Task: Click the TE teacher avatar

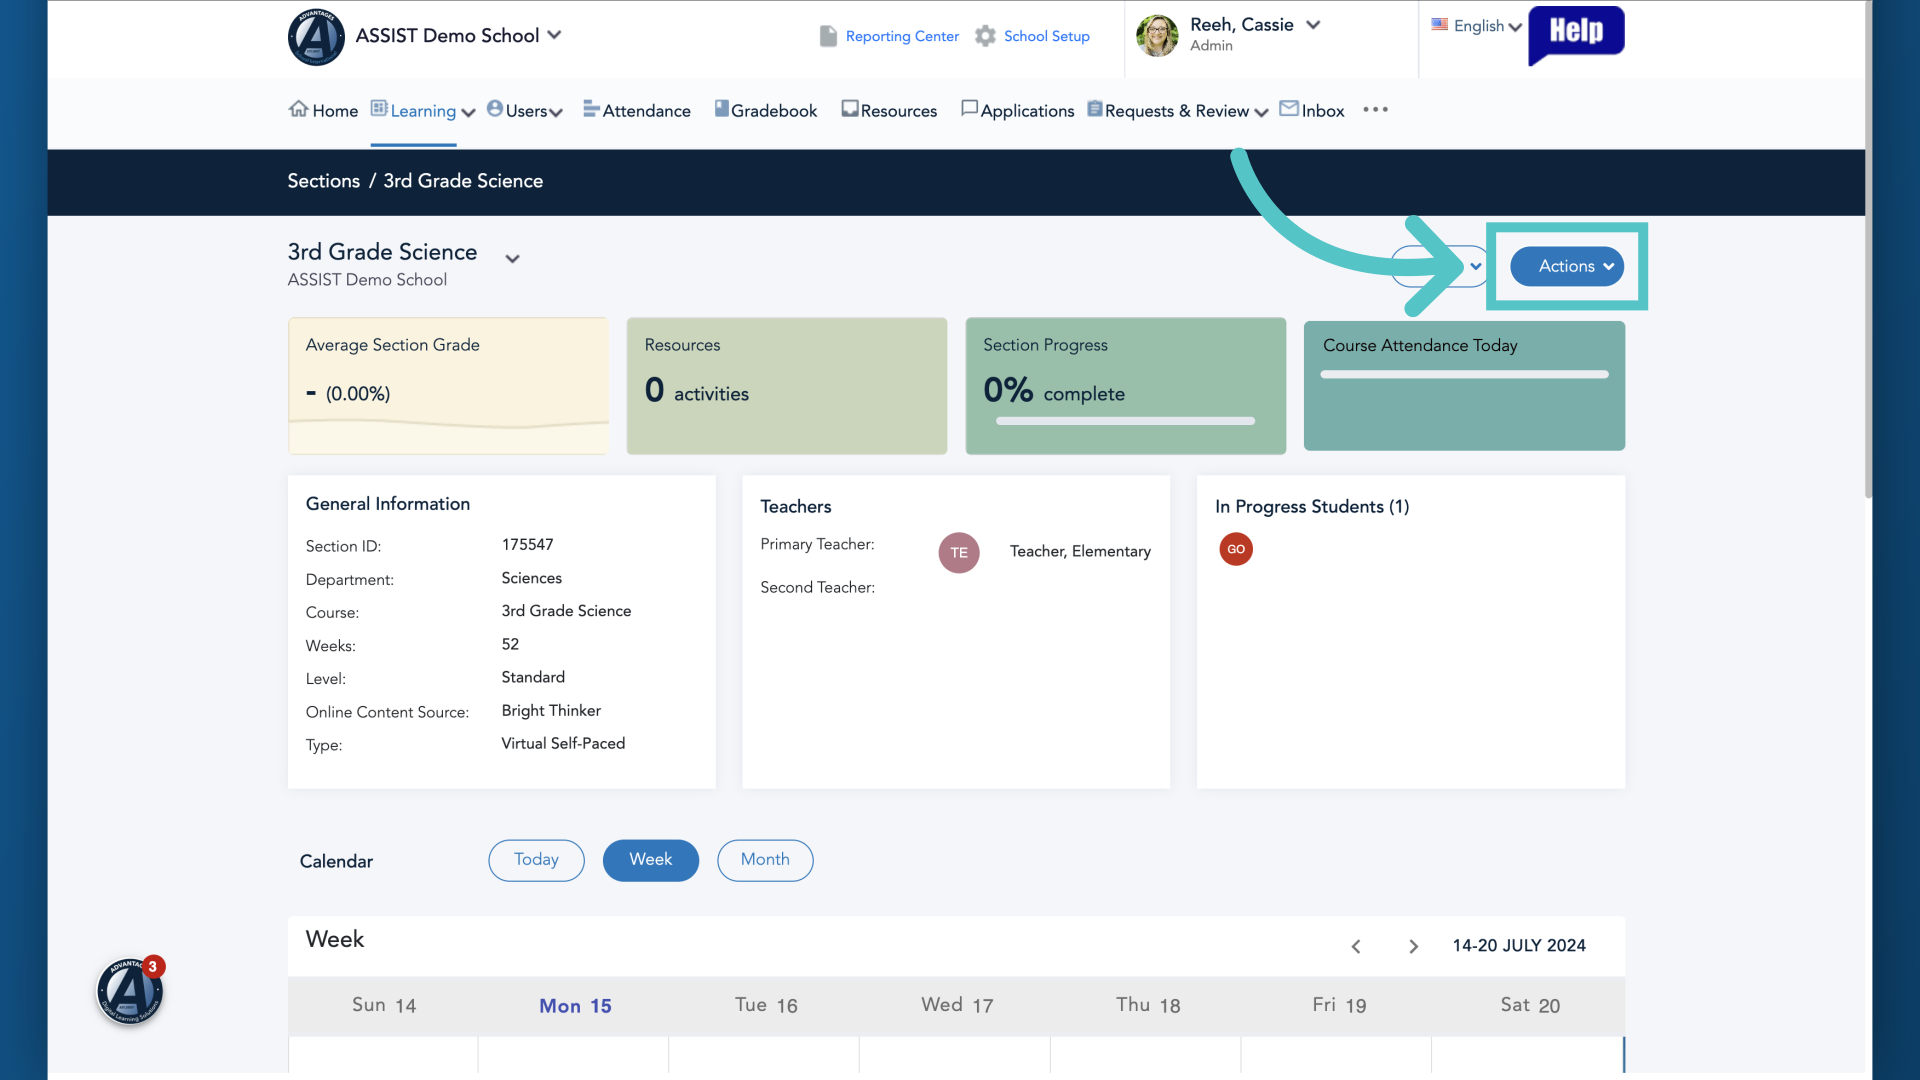Action: 959,552
